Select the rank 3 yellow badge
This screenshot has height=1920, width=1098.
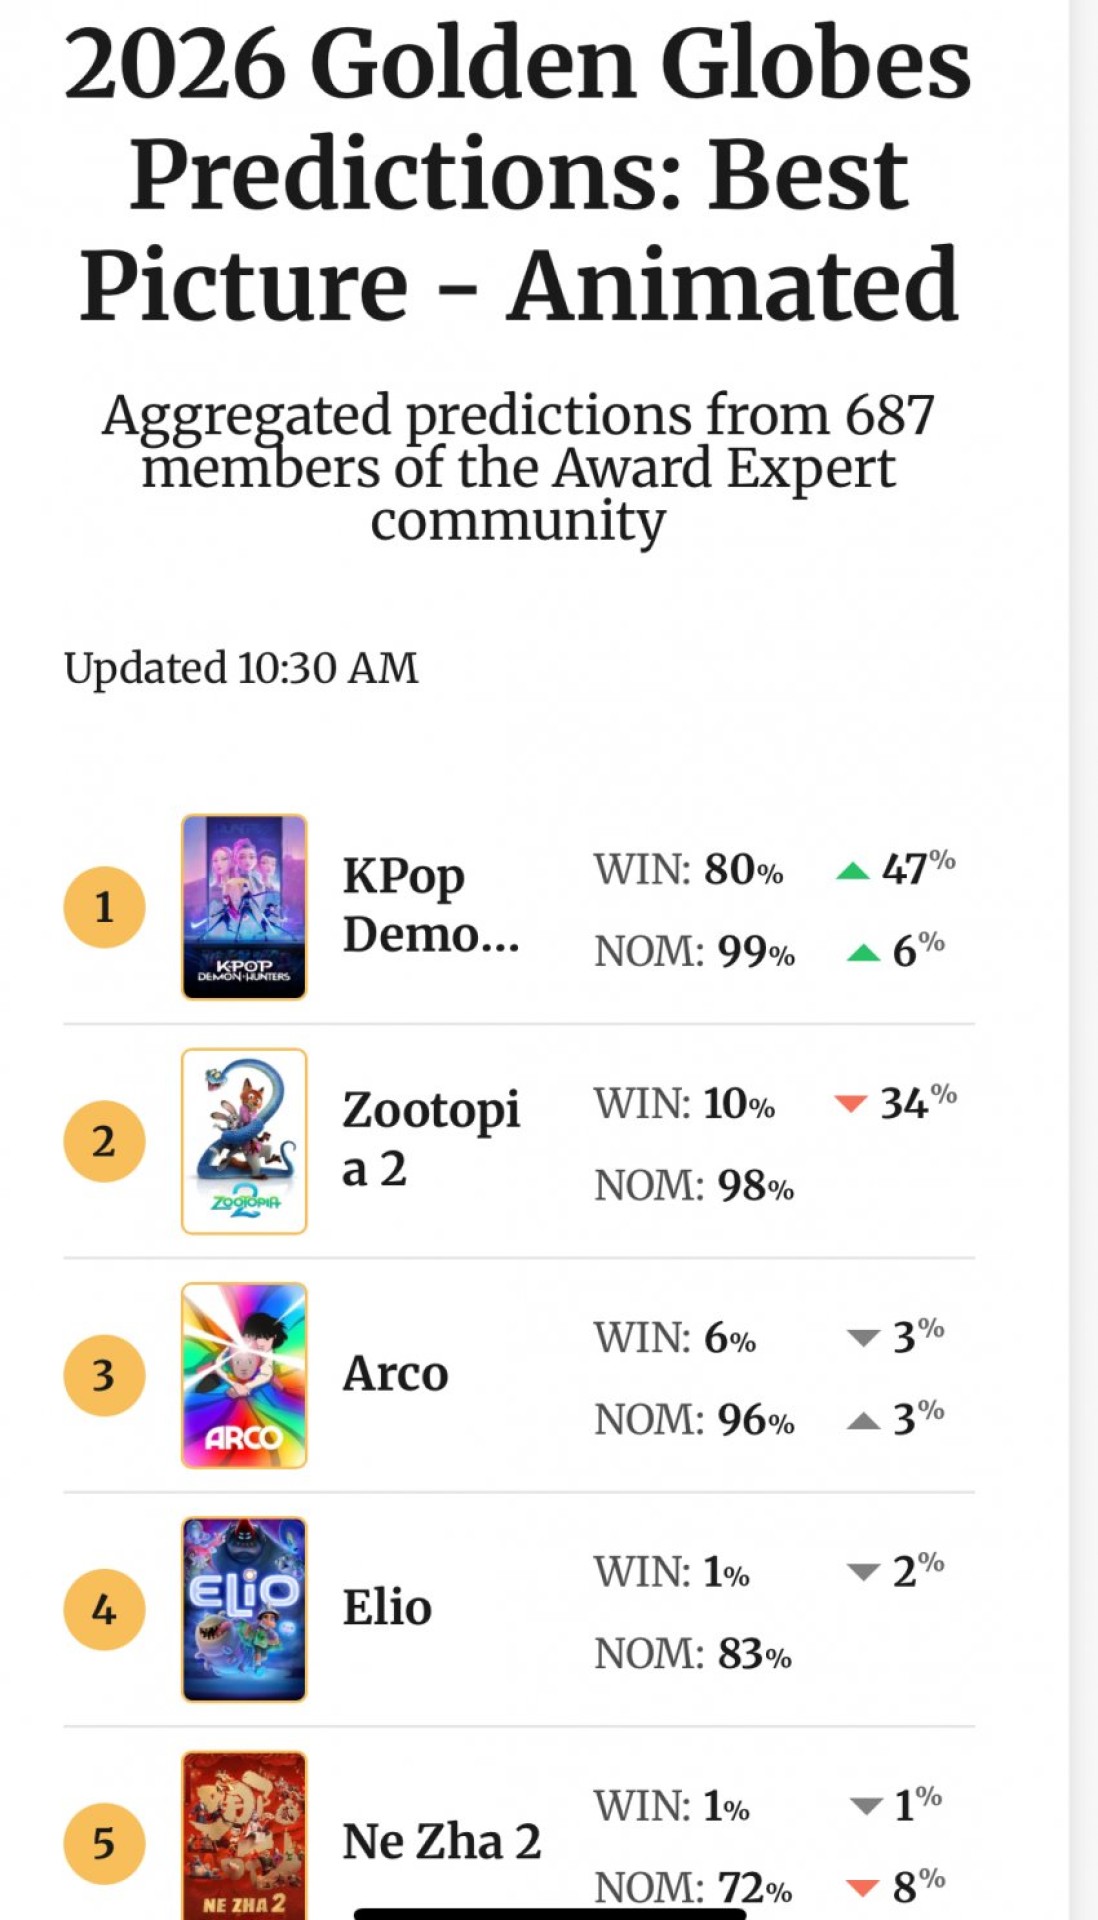[104, 1375]
